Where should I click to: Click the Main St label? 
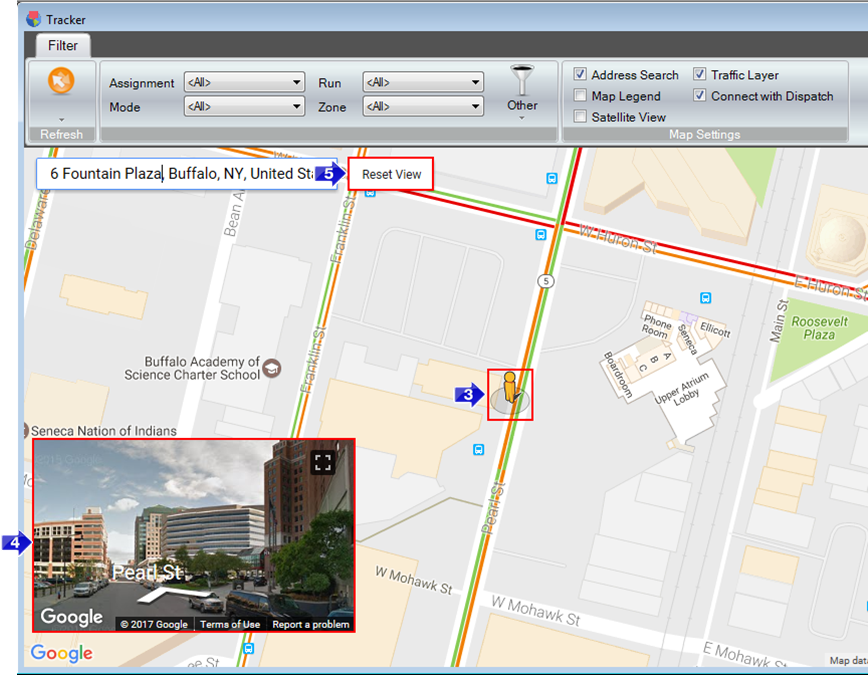[779, 321]
